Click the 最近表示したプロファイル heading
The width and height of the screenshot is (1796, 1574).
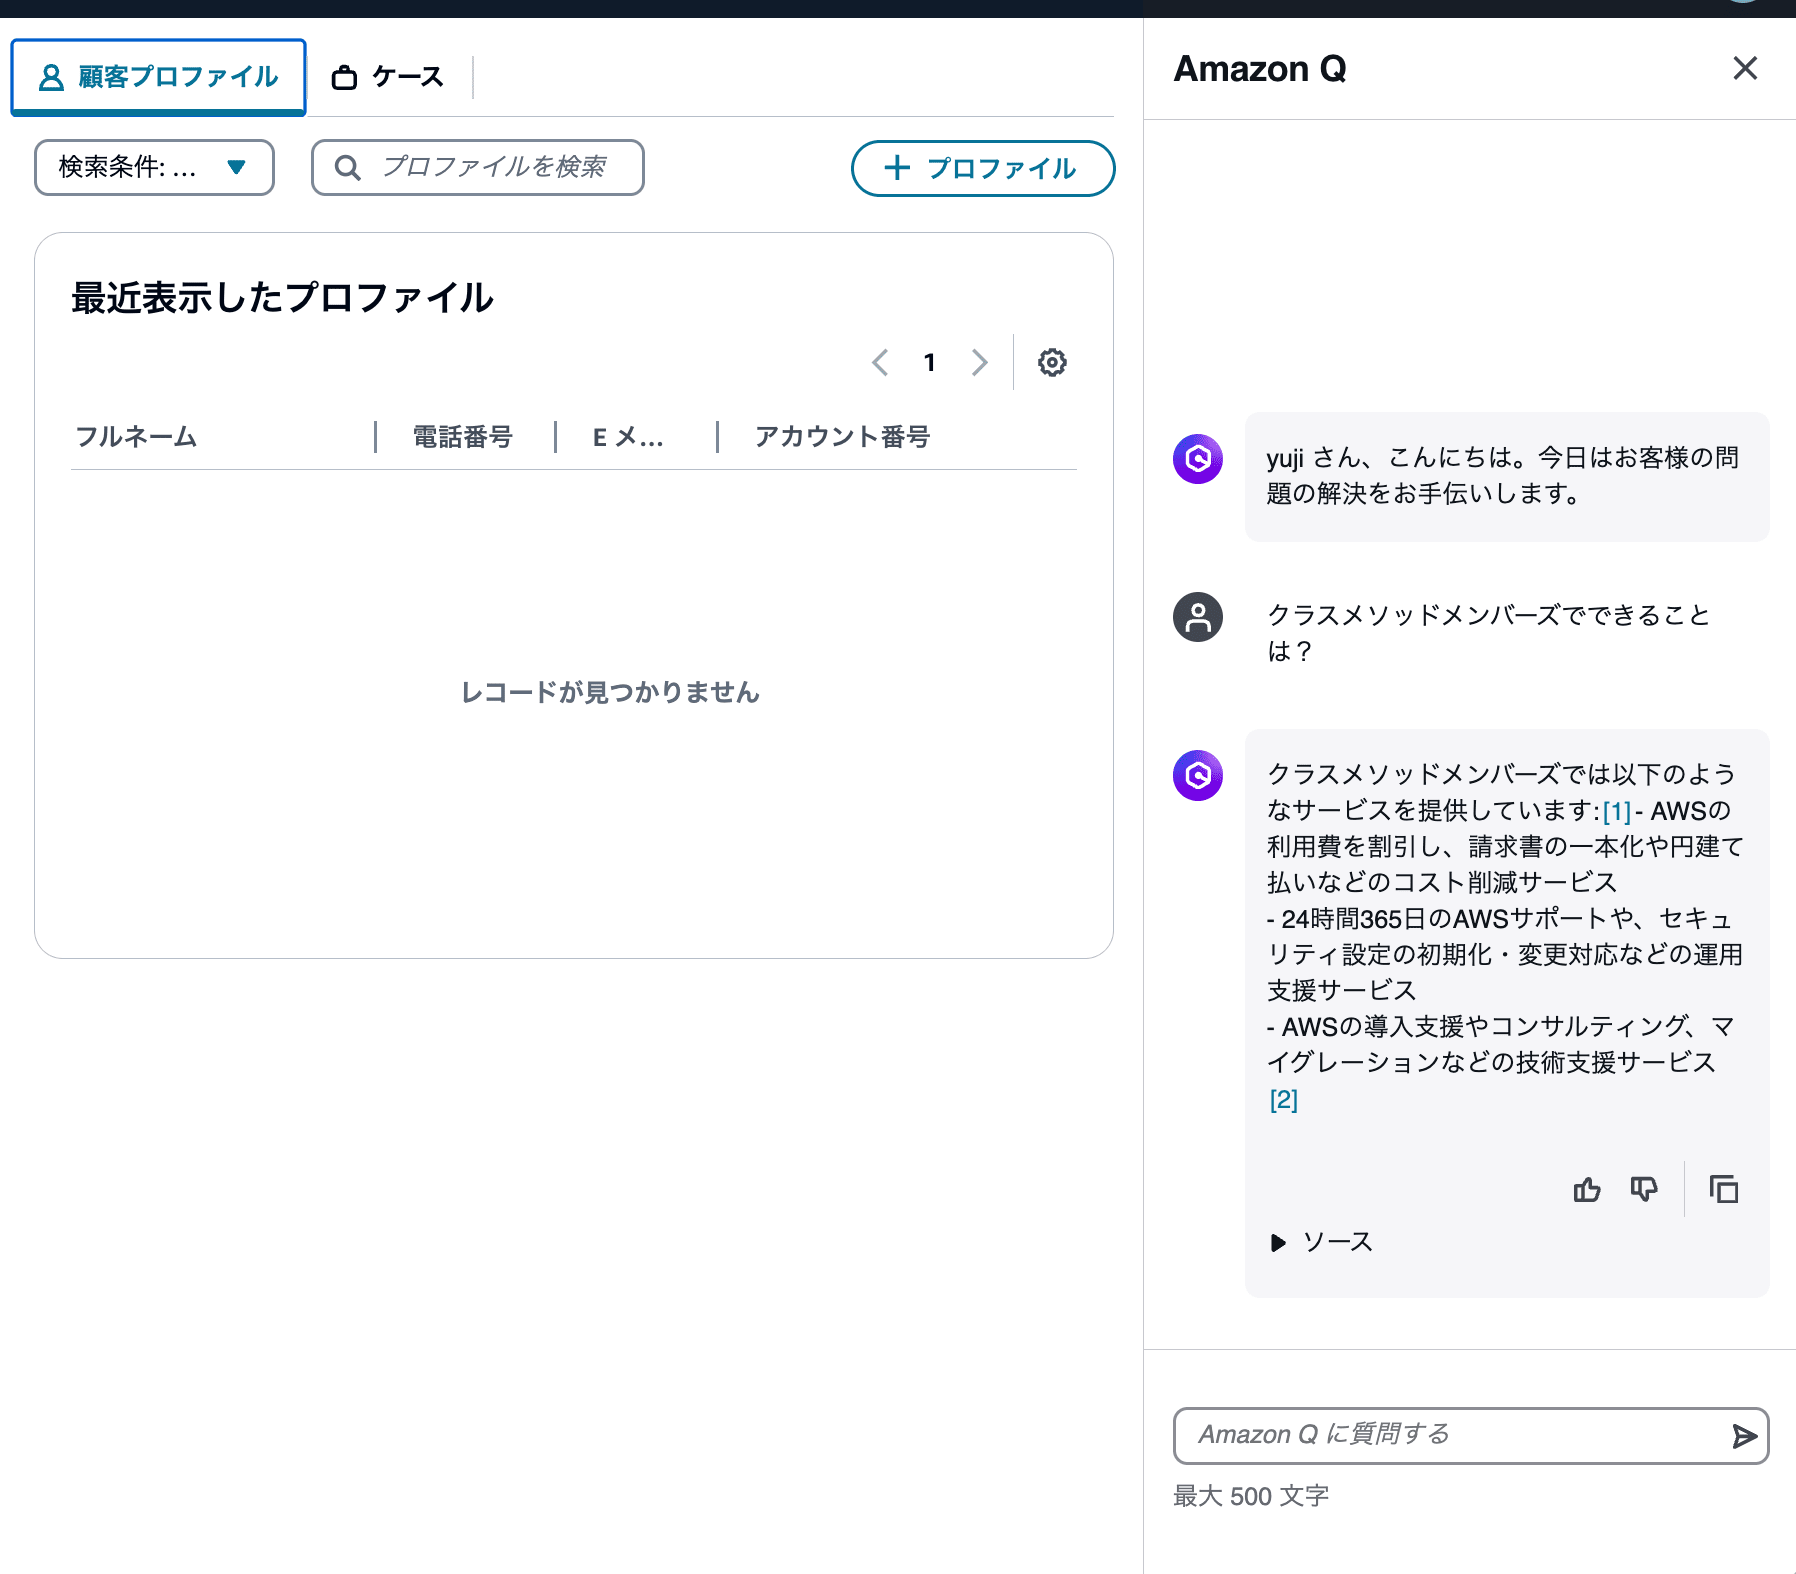282,298
